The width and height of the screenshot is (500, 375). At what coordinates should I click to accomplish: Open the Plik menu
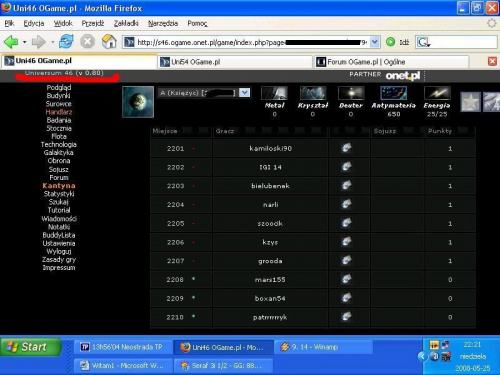[9, 23]
